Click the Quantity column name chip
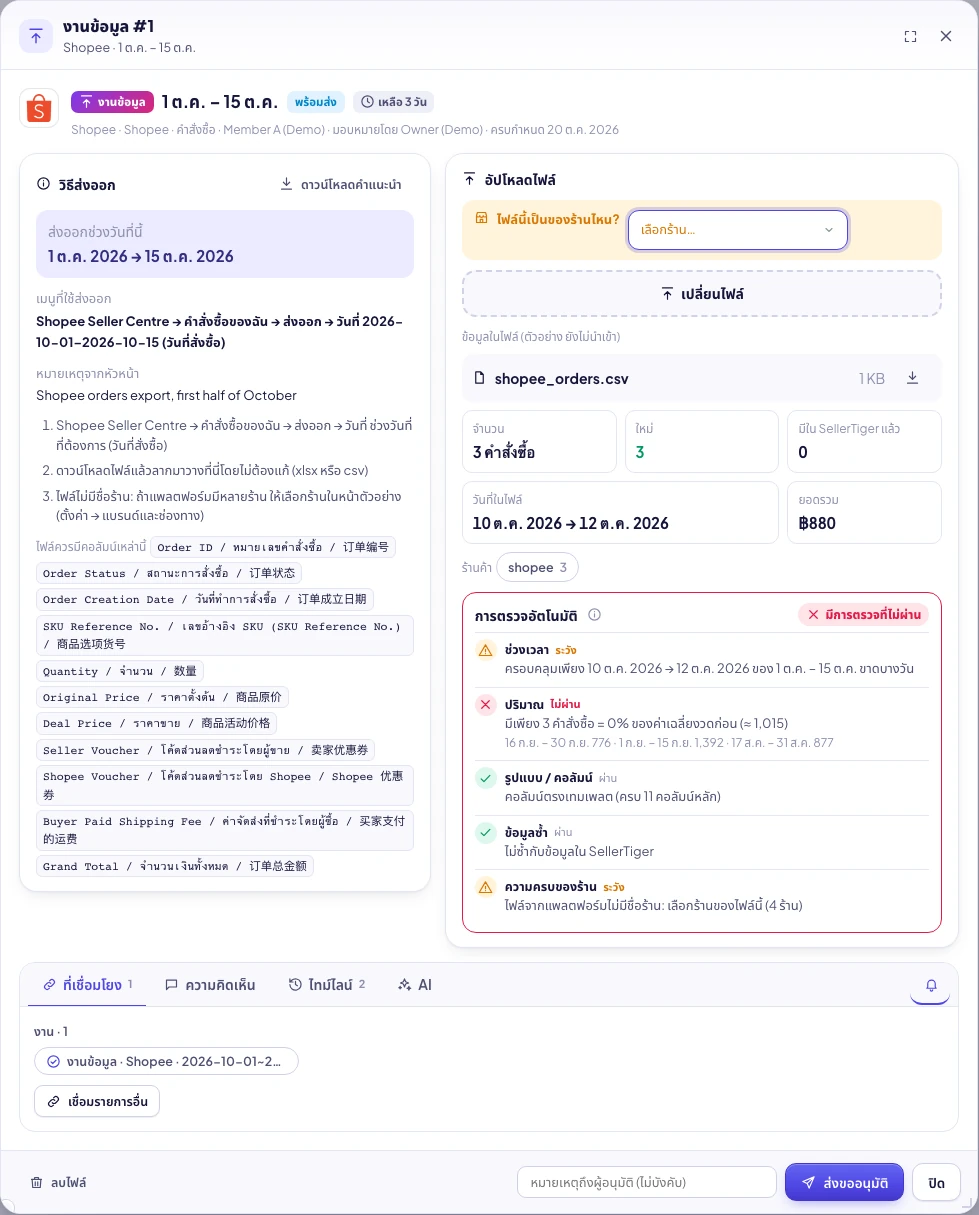 coord(120,671)
